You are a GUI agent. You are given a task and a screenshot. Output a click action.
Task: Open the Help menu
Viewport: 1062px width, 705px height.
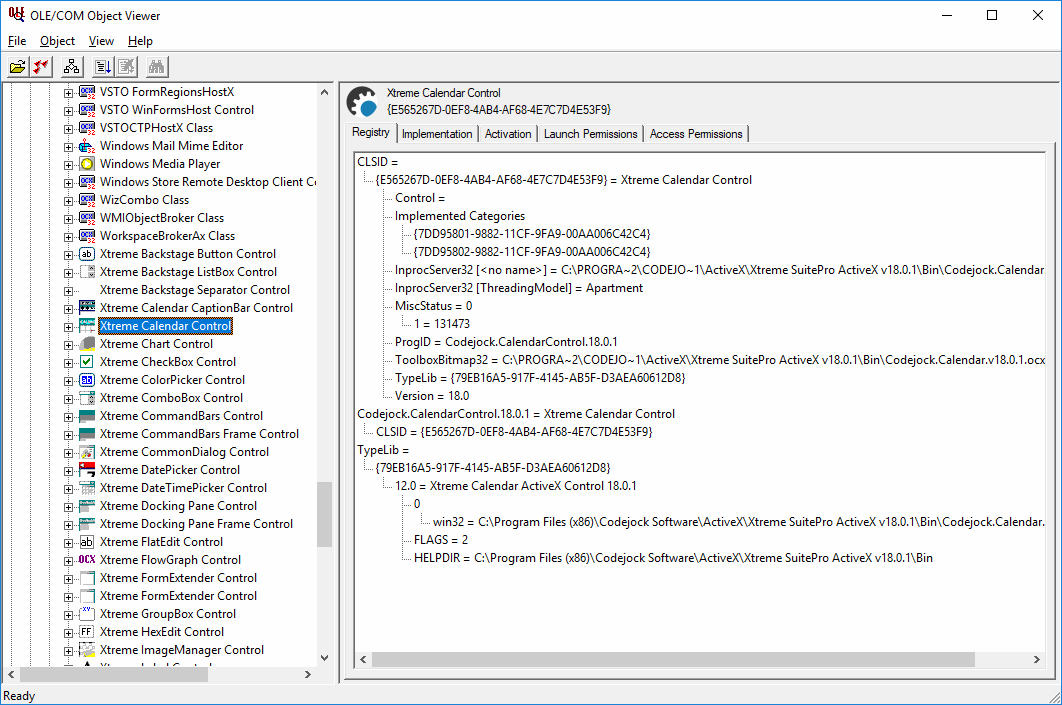click(140, 41)
